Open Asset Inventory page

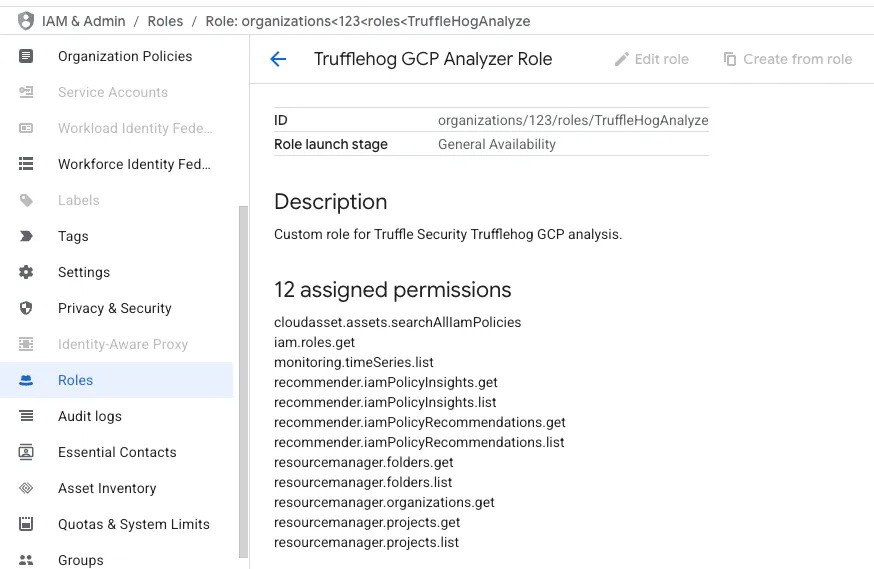pyautogui.click(x=107, y=488)
